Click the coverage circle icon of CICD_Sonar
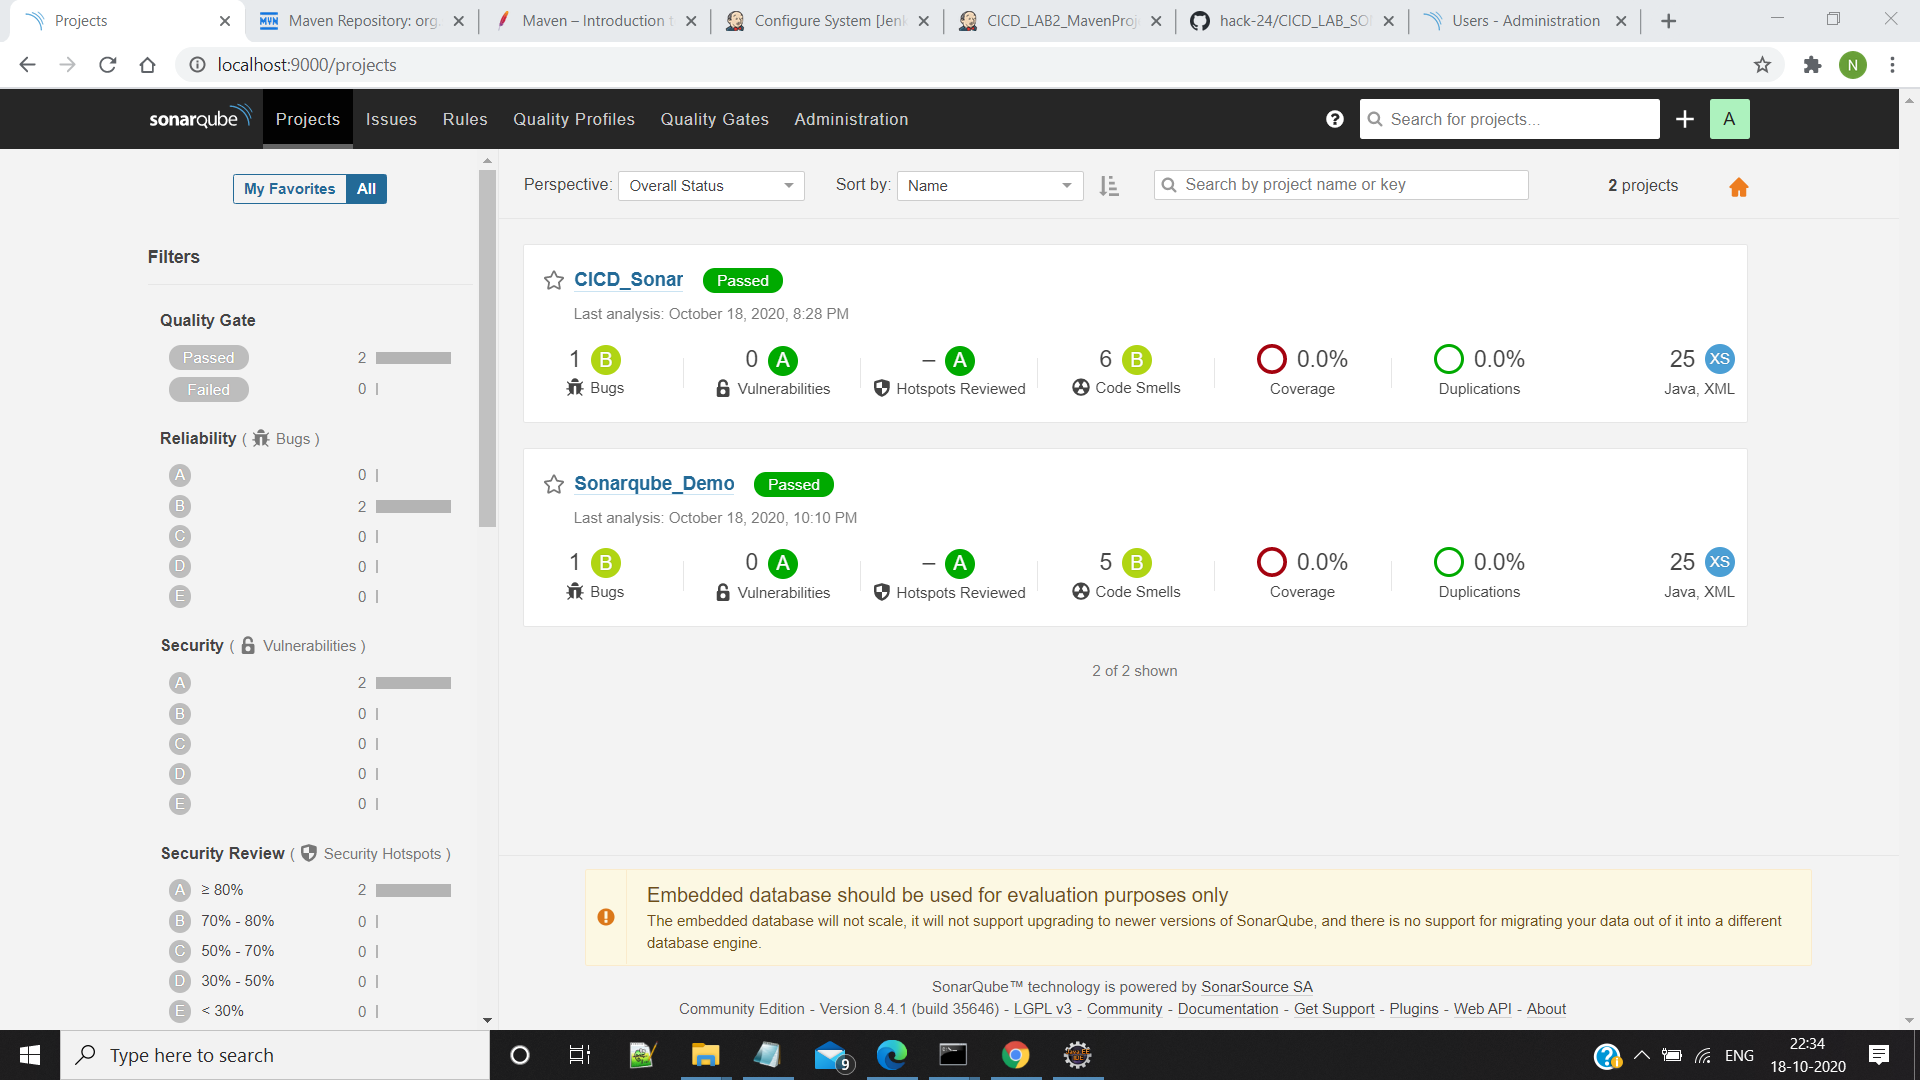 click(x=1271, y=359)
